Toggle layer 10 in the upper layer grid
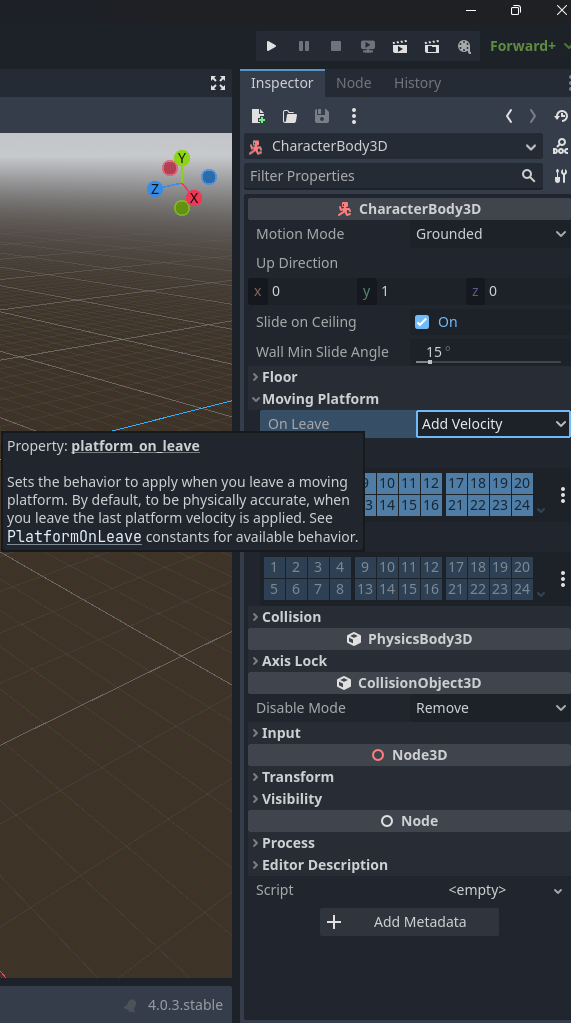This screenshot has height=1023, width=571. pos(387,483)
